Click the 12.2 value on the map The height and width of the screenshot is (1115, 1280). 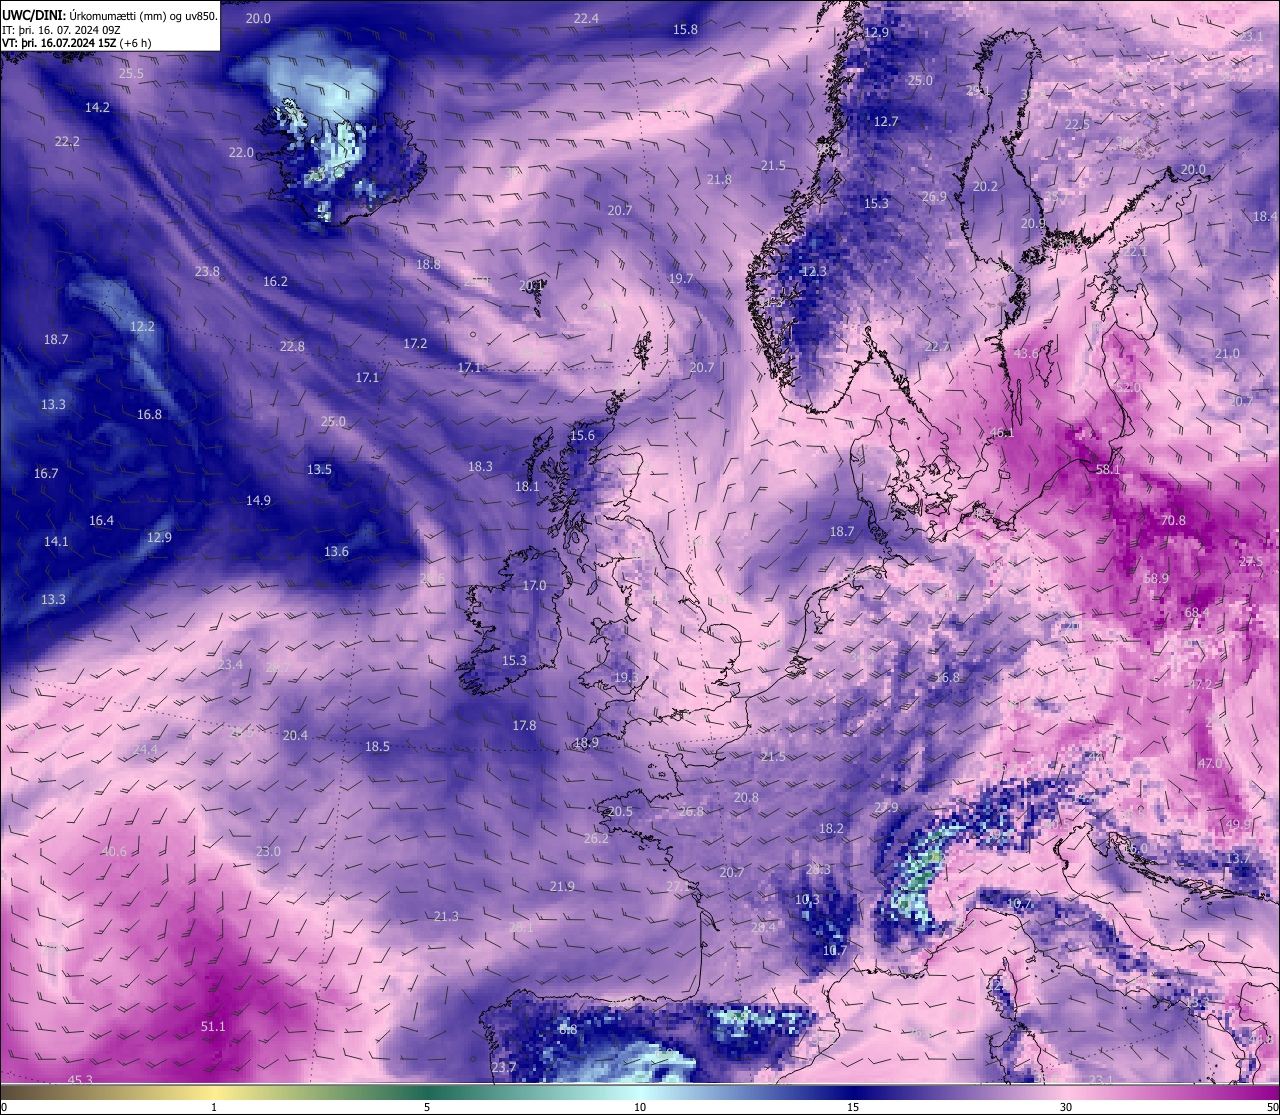coord(142,326)
